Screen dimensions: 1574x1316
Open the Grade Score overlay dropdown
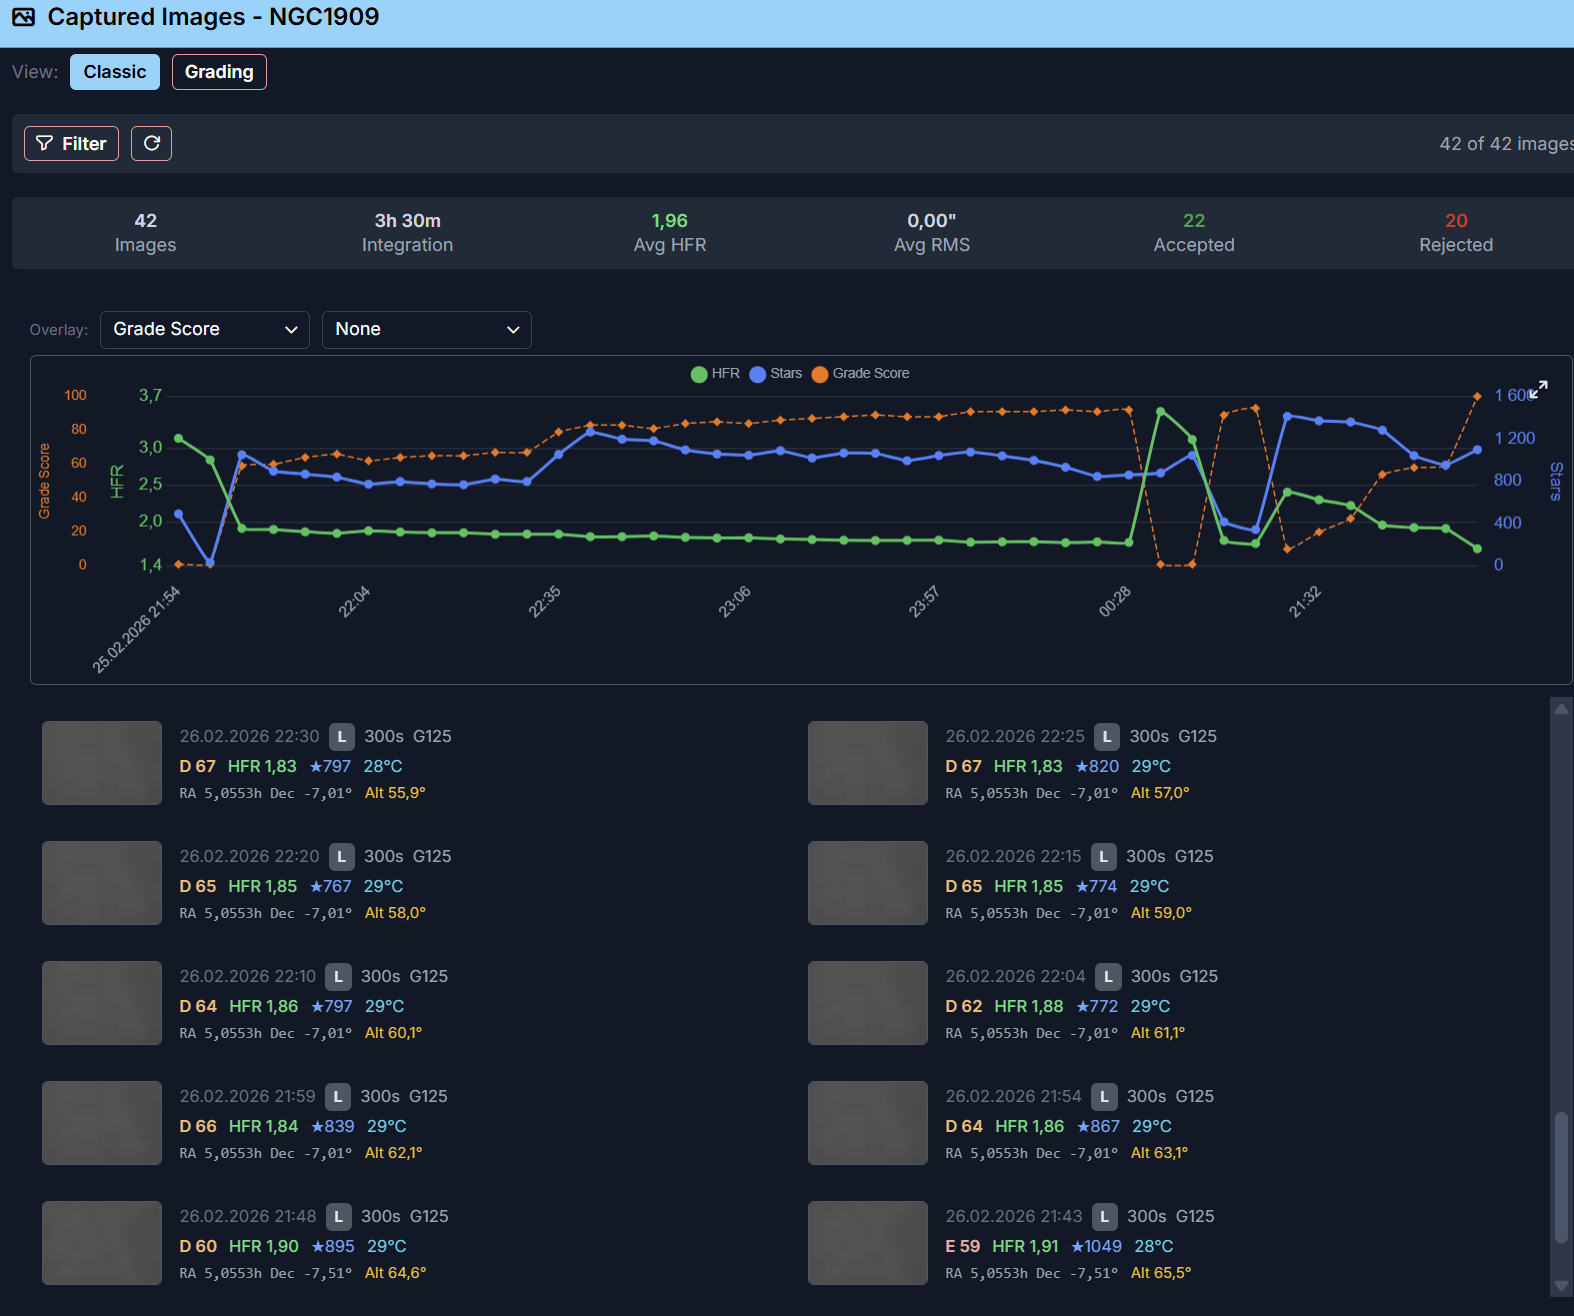coord(204,330)
